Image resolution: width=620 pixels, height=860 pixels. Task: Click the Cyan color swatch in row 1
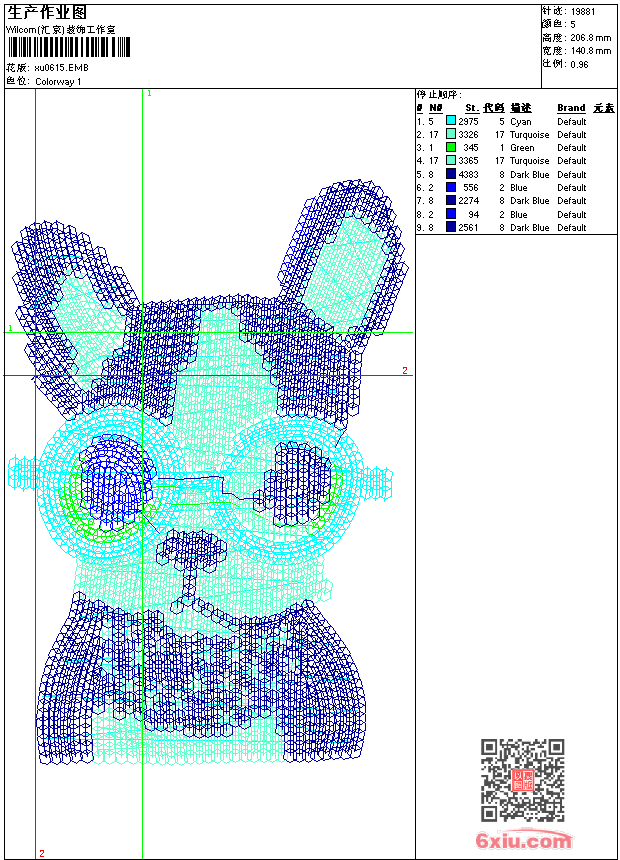pyautogui.click(x=451, y=121)
